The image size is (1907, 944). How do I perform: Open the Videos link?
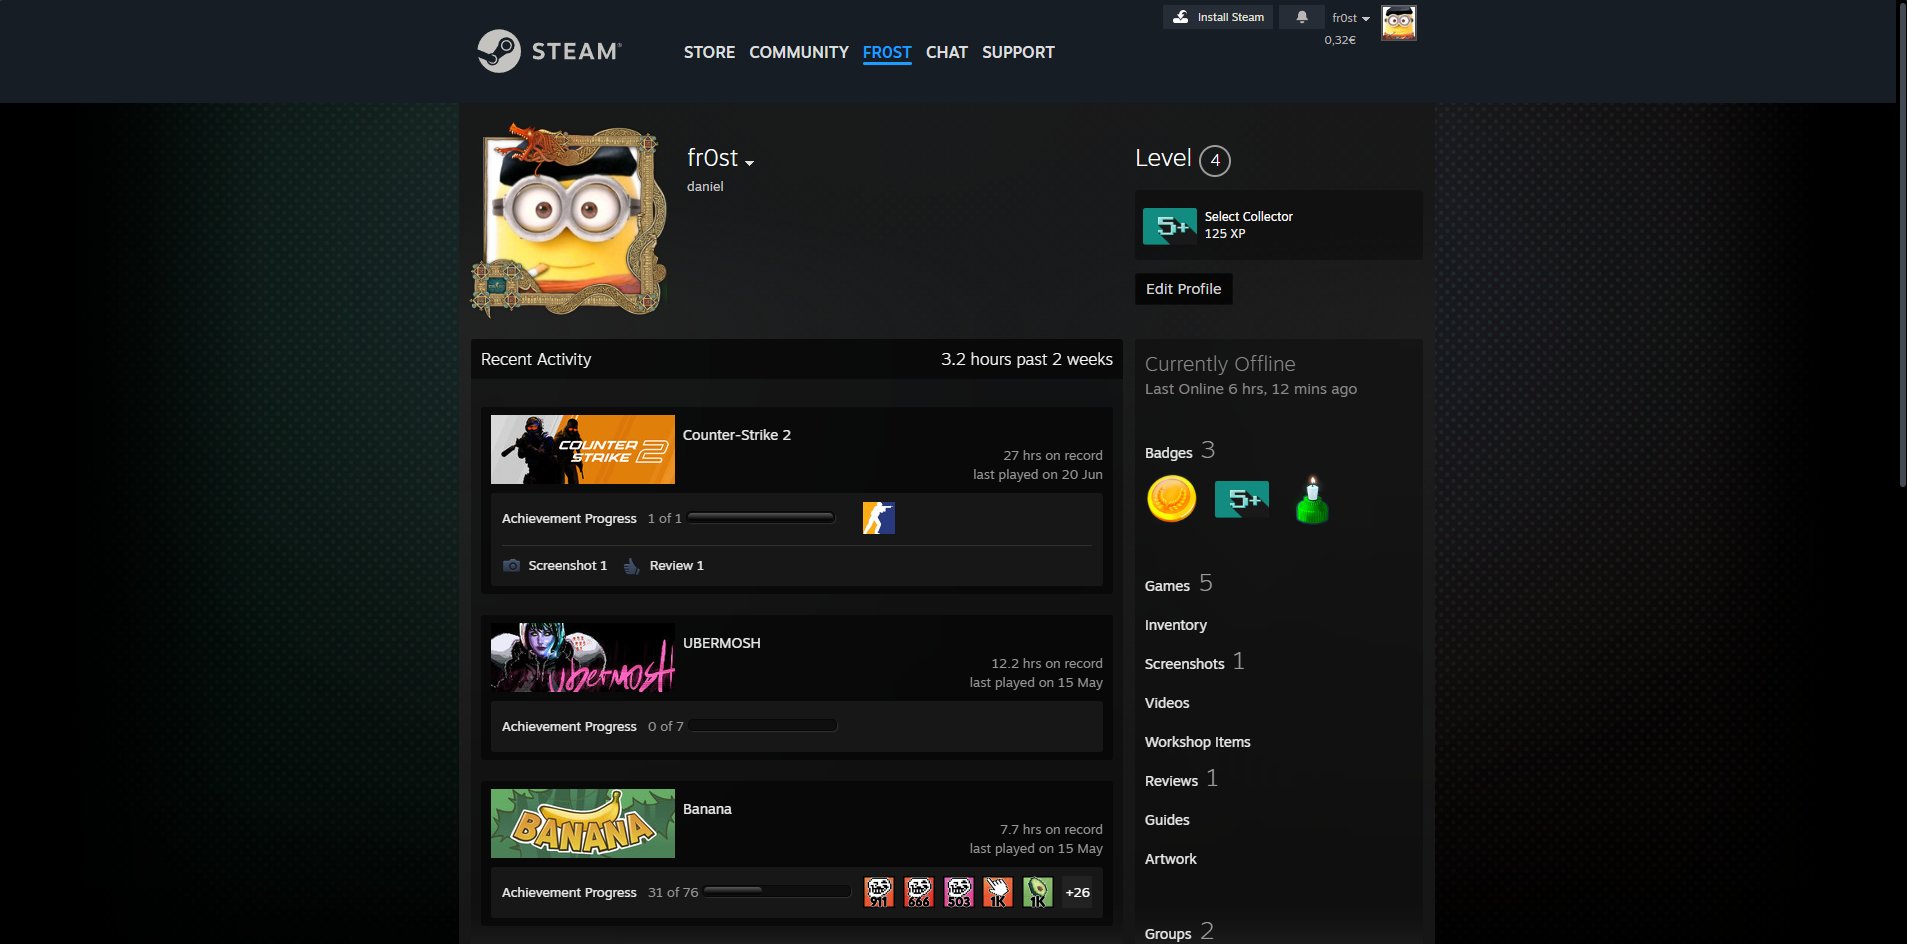coord(1167,703)
